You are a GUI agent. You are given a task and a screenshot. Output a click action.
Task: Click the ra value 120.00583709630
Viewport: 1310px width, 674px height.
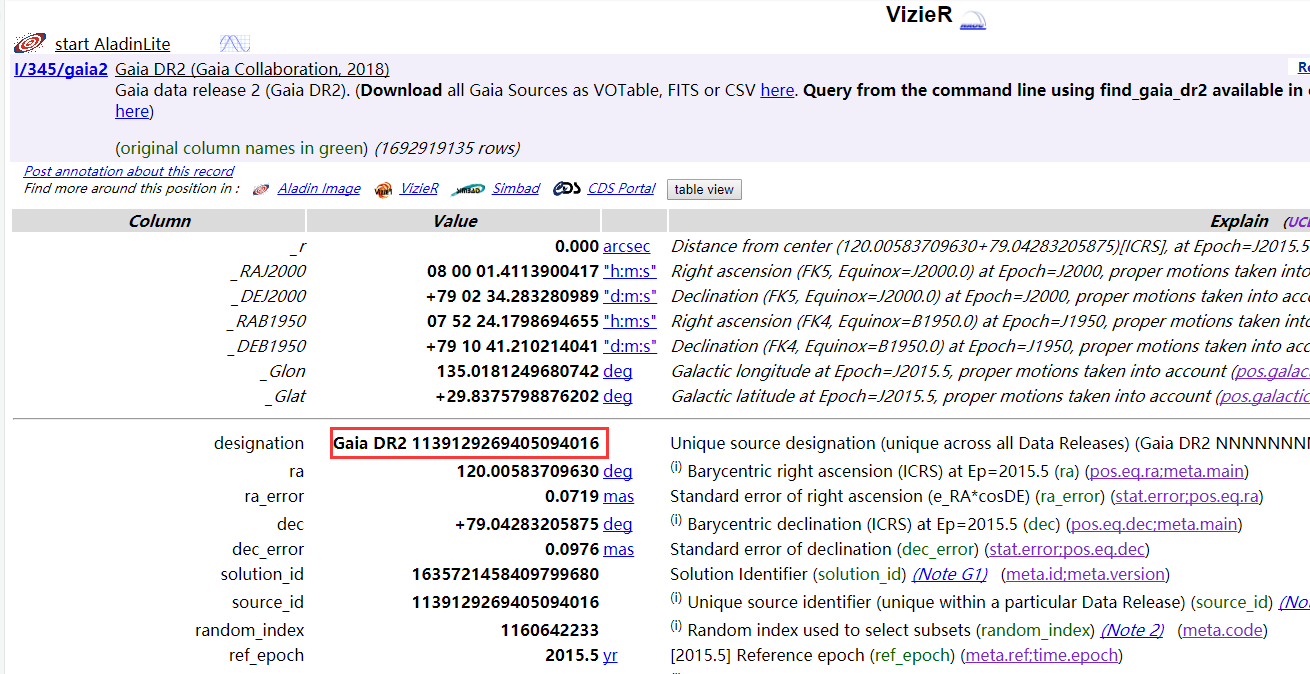528,471
